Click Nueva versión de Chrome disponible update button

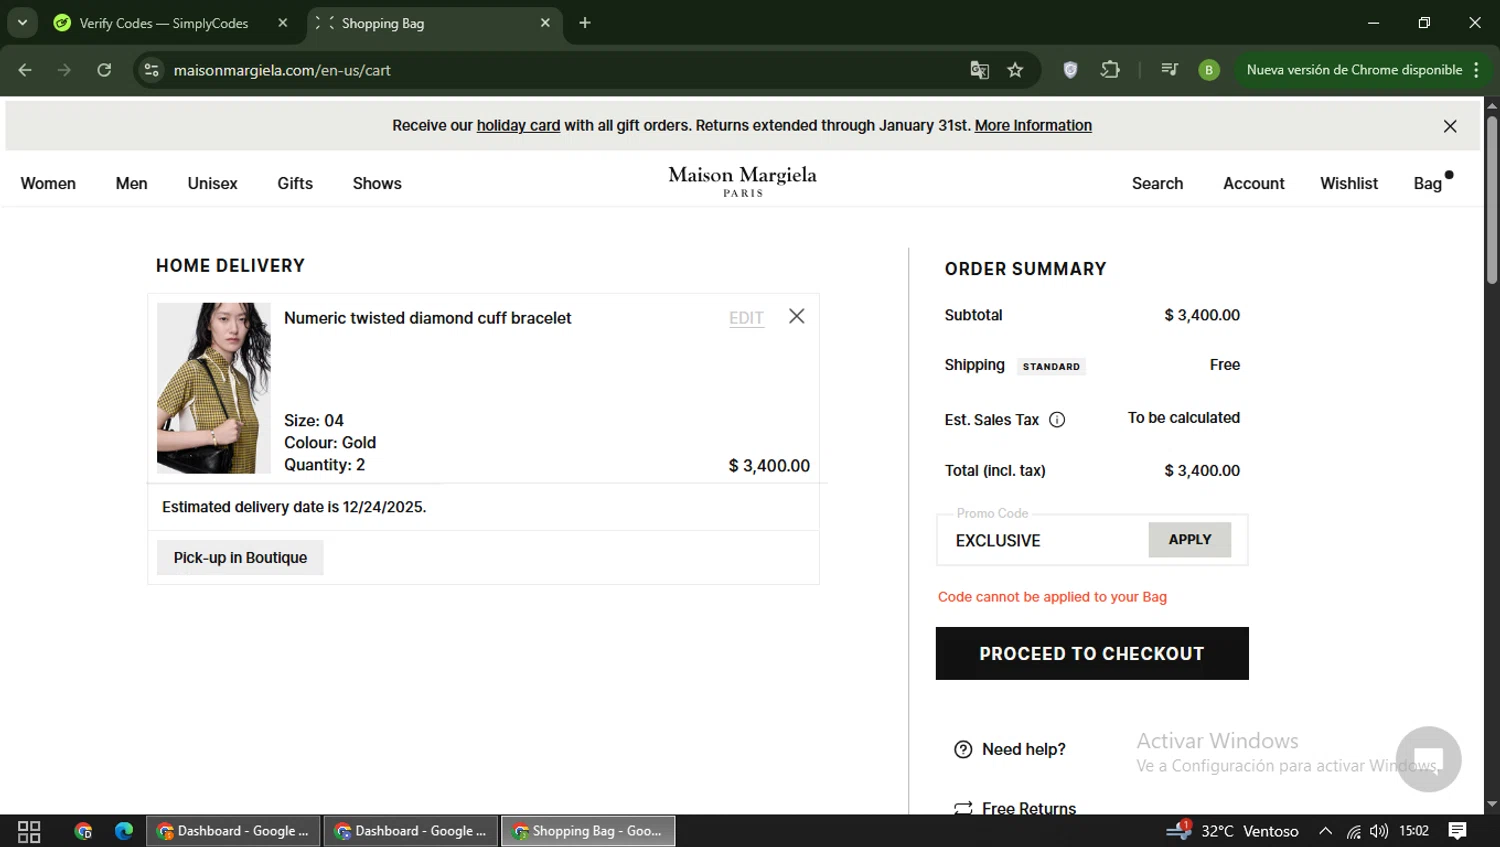tap(1354, 70)
